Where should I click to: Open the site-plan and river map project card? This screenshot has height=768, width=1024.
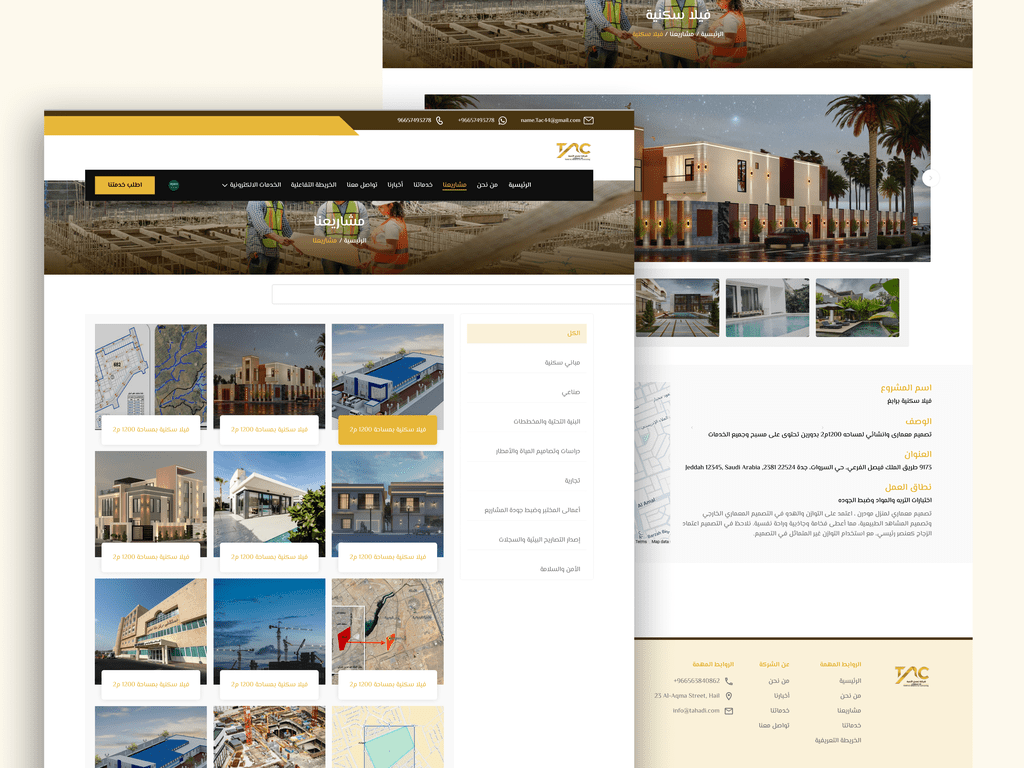(151, 376)
